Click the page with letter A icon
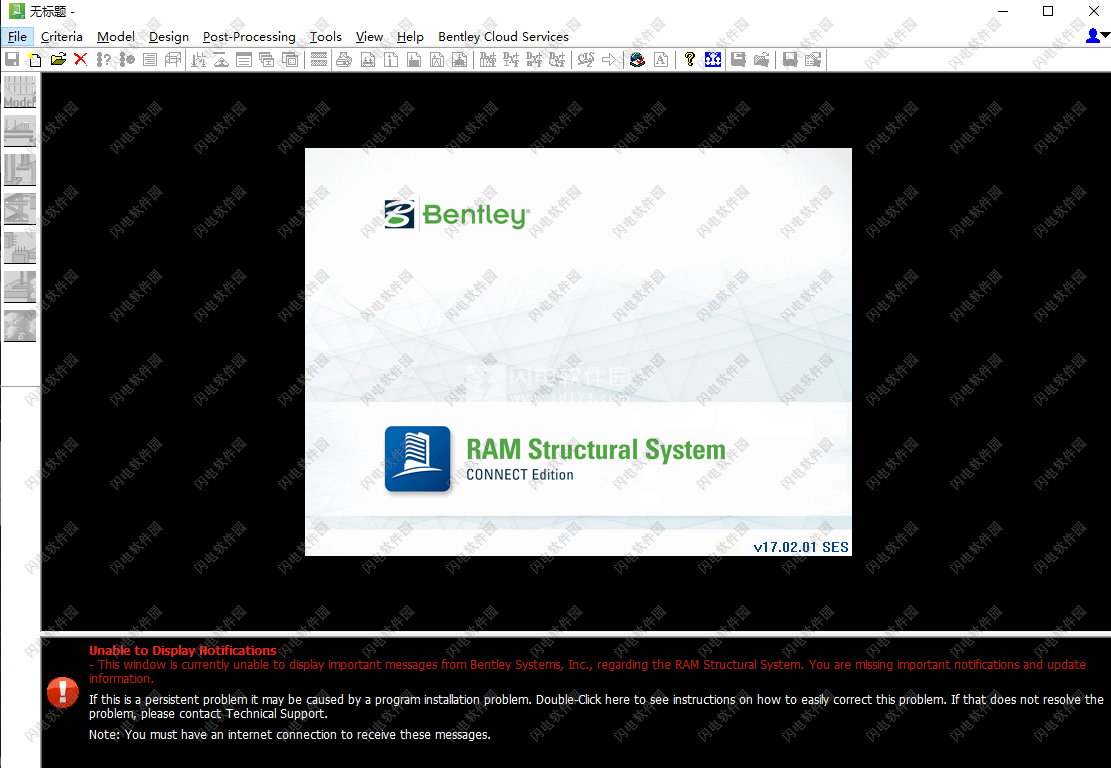This screenshot has width=1111, height=768. [x=660, y=60]
